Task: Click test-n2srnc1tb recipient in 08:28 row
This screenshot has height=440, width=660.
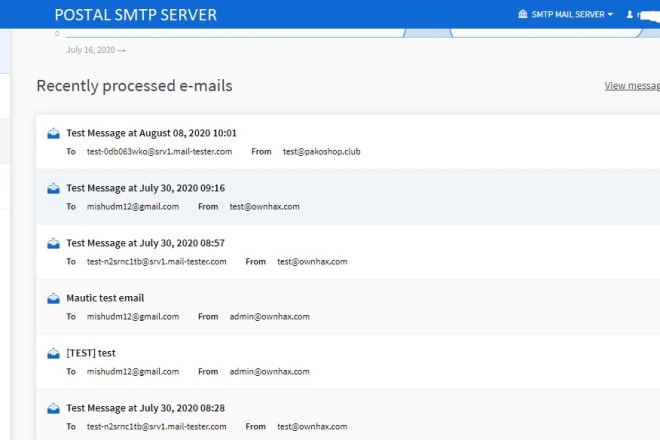Action: pos(157,427)
